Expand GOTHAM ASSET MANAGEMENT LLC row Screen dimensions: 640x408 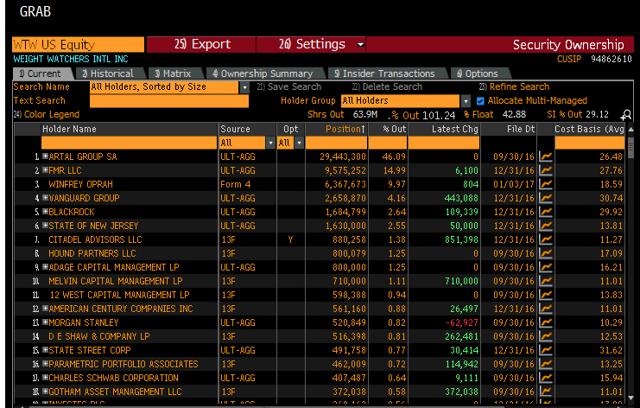(45, 392)
